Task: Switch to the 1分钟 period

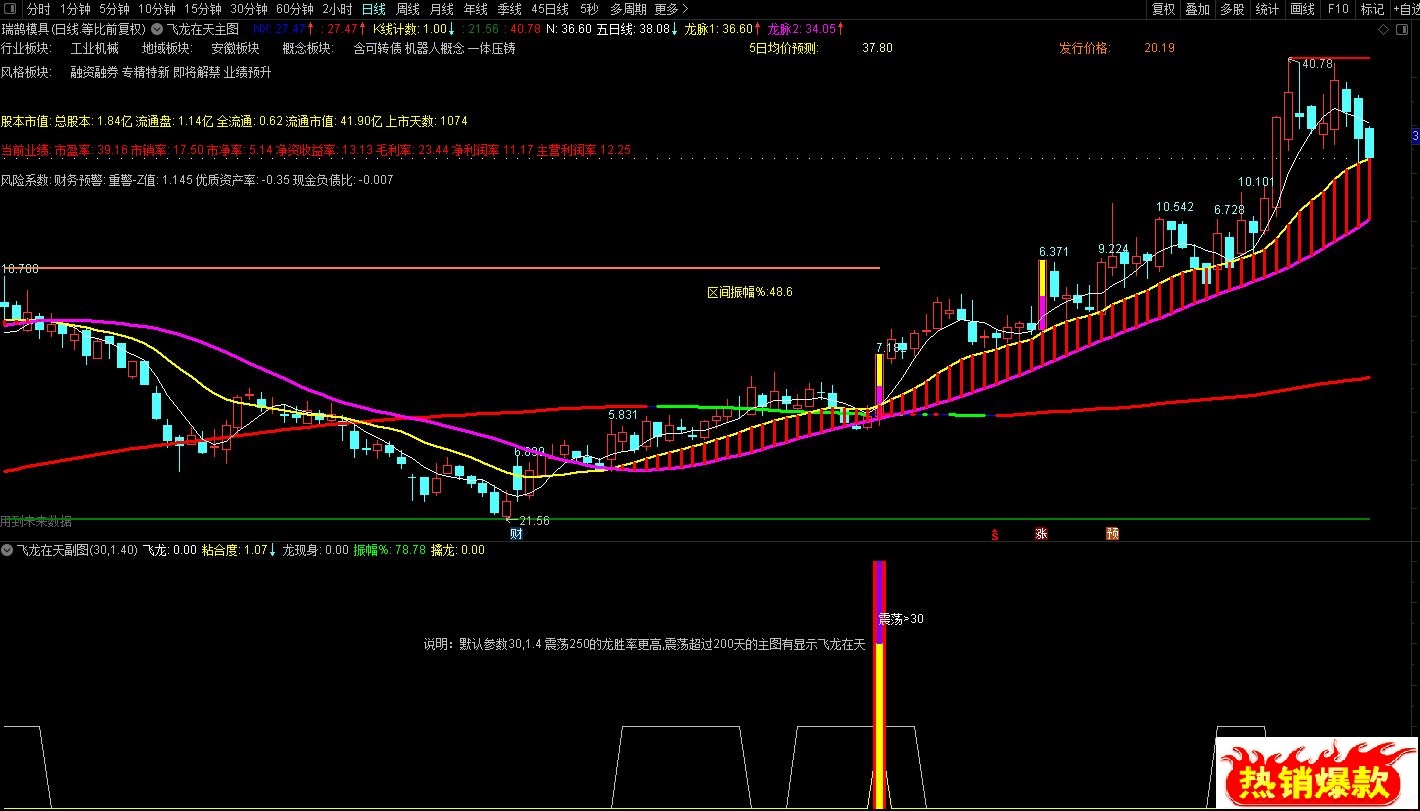Action: [x=75, y=9]
